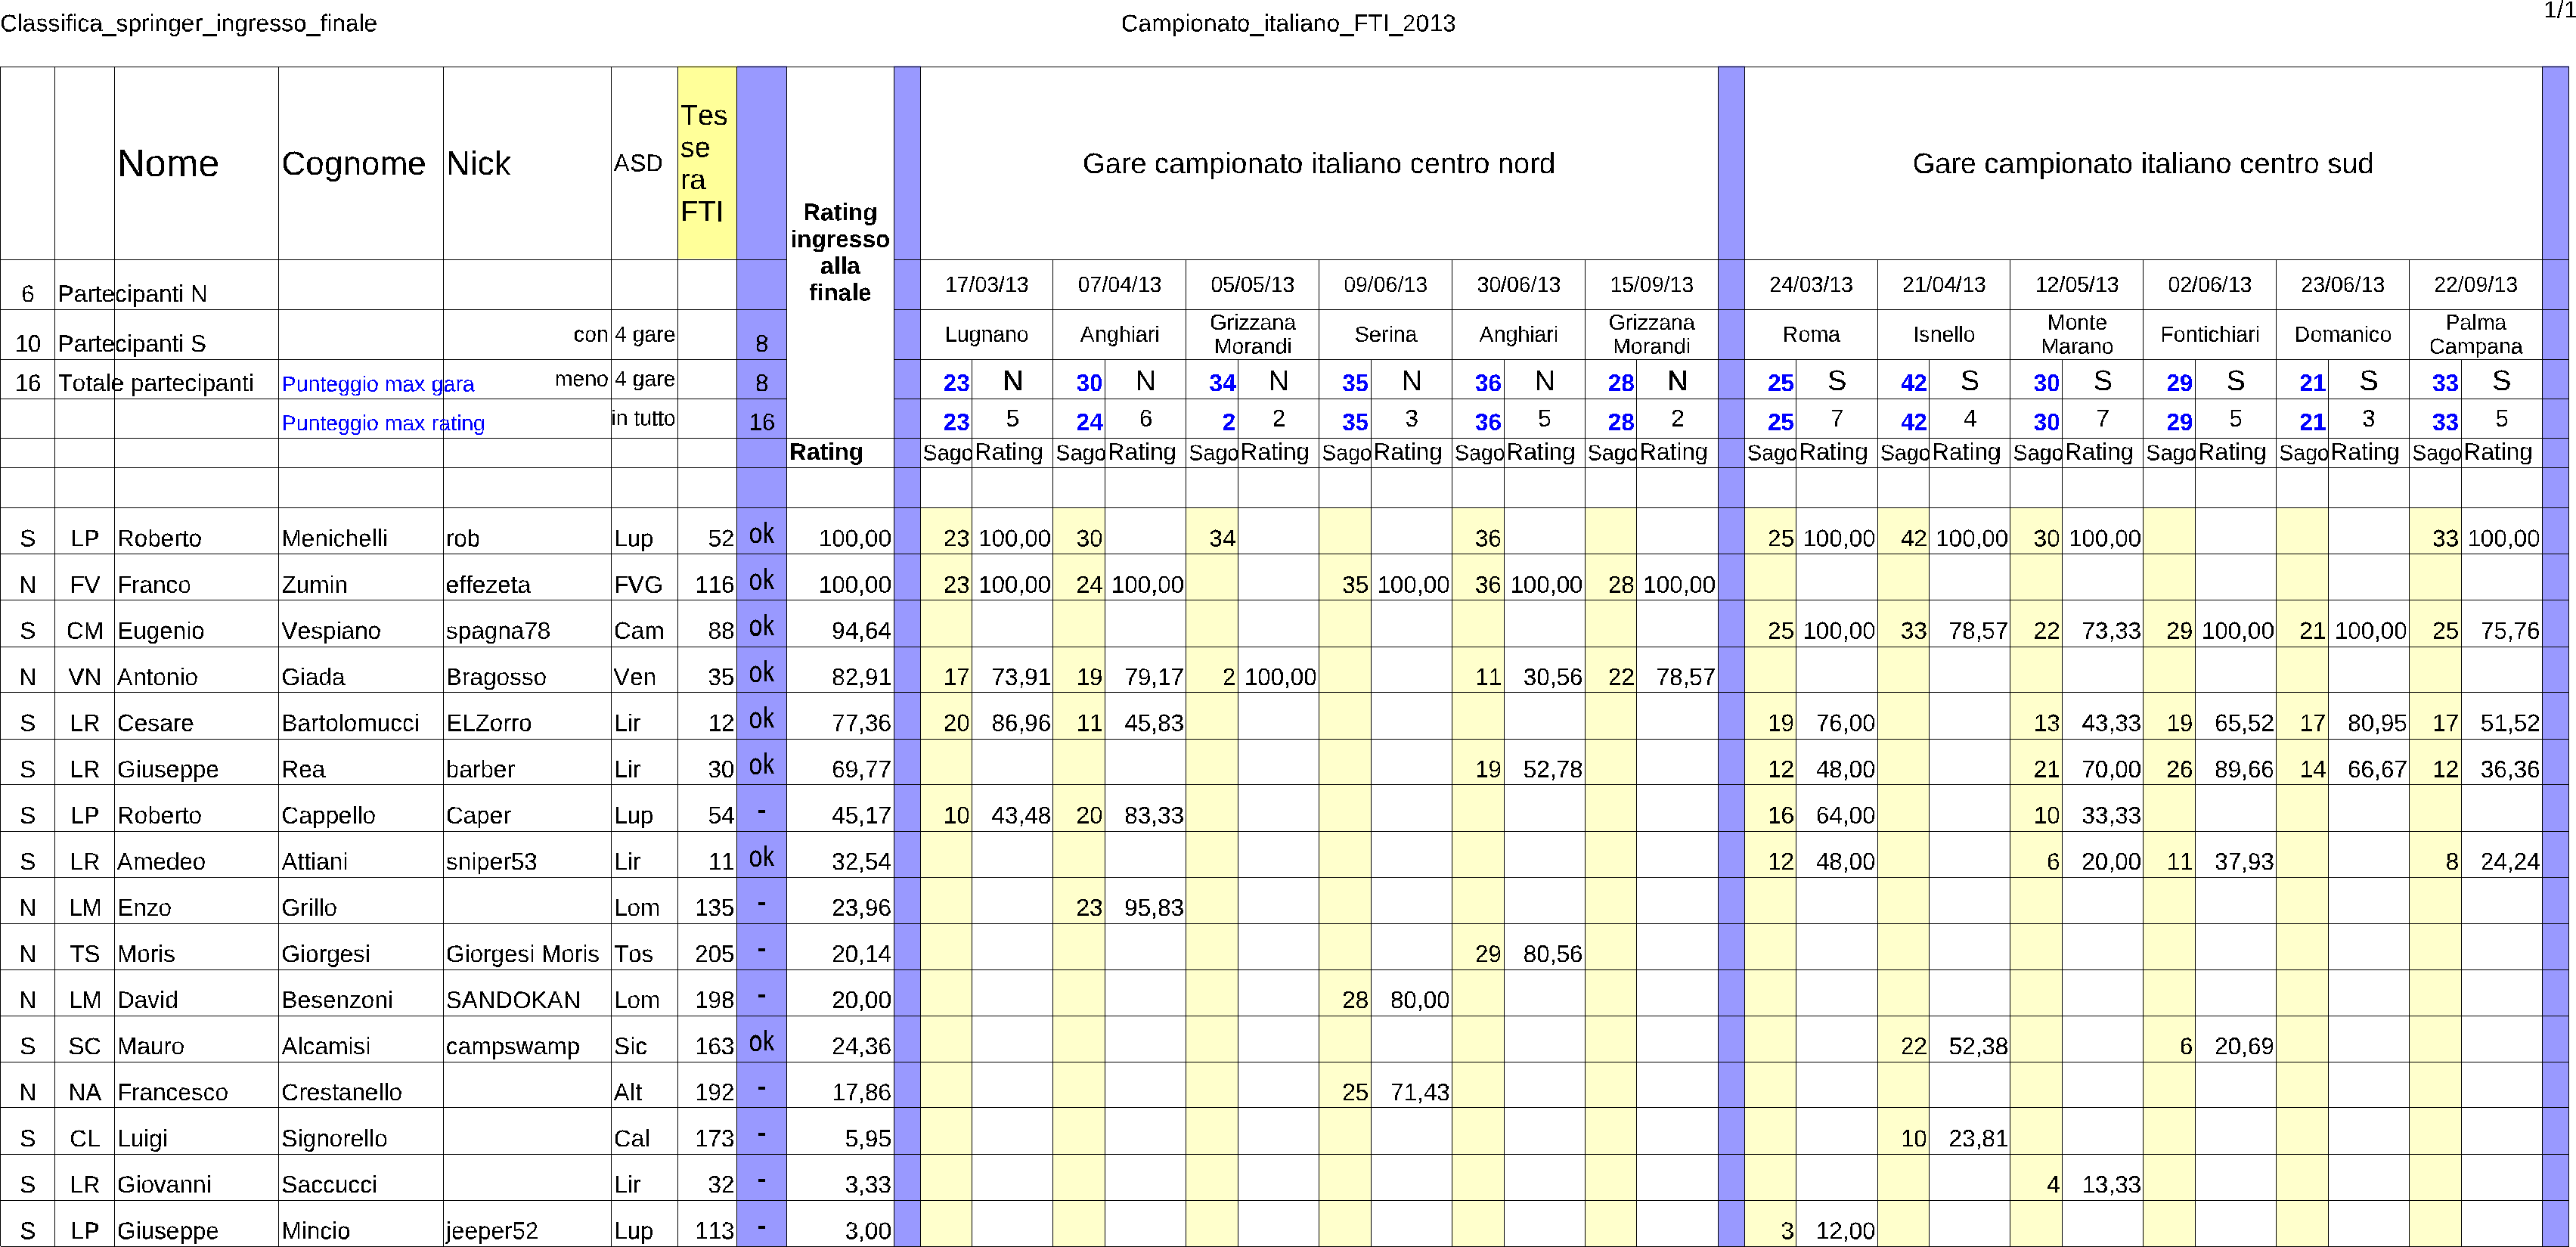Select the 'Tessera FTI' yellow header cell
This screenshot has height=1247, width=2576.
(707, 163)
